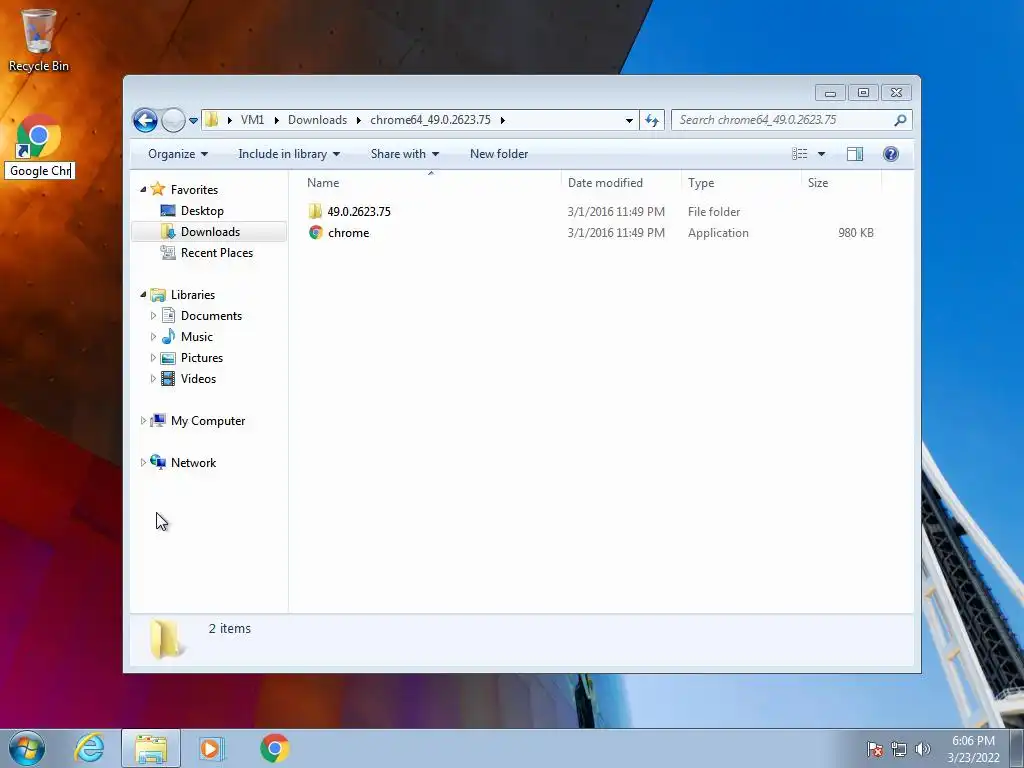
Task: Expand arrow after VM1 breadcrumb
Action: [x=276, y=120]
